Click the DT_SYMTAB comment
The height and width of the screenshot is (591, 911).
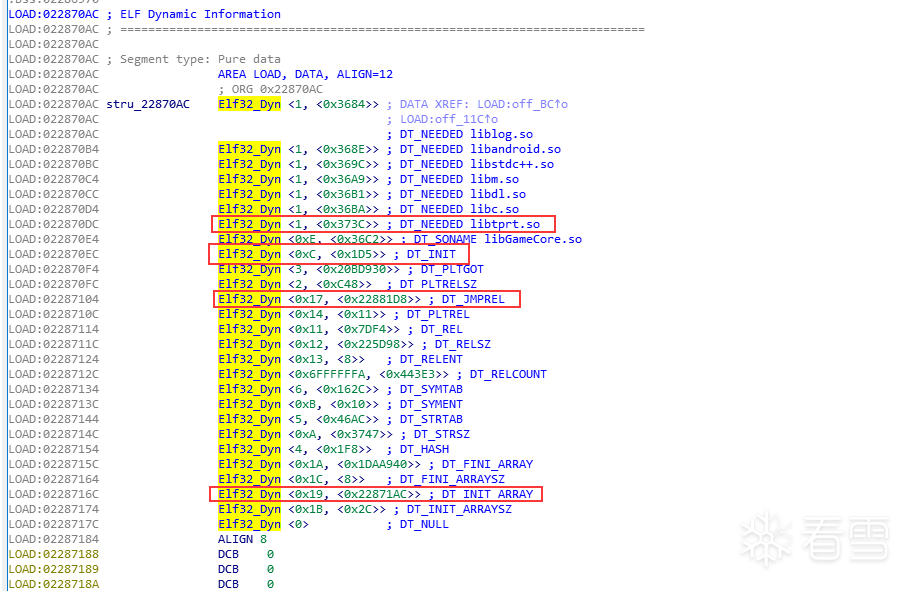[431, 389]
